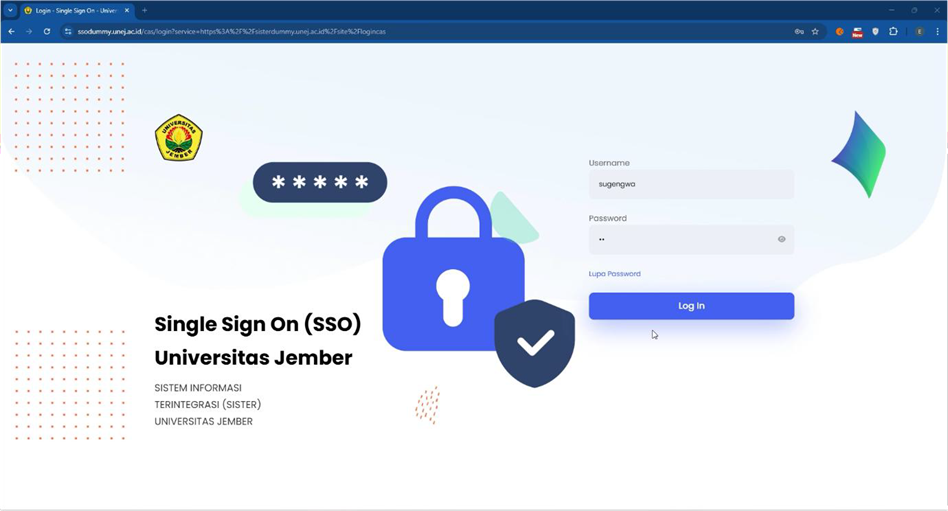Open Chrome three-dot menu
948x511 pixels.
click(x=938, y=31)
